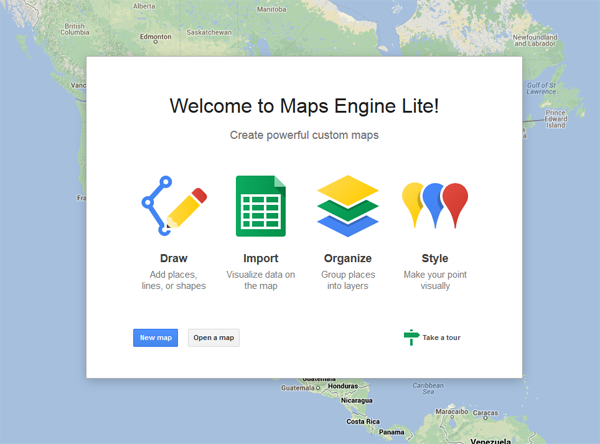600x444 pixels.
Task: Click Manitoba label on the map
Action: [x=271, y=9]
